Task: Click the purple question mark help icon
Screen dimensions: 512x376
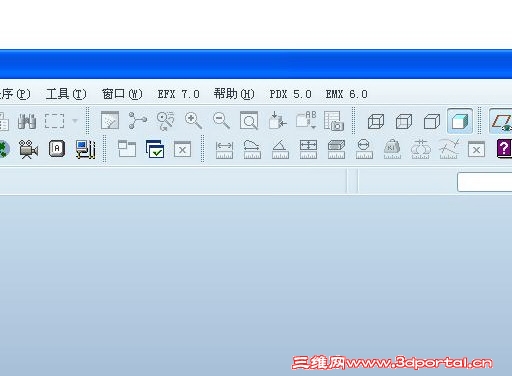Action: coord(504,149)
